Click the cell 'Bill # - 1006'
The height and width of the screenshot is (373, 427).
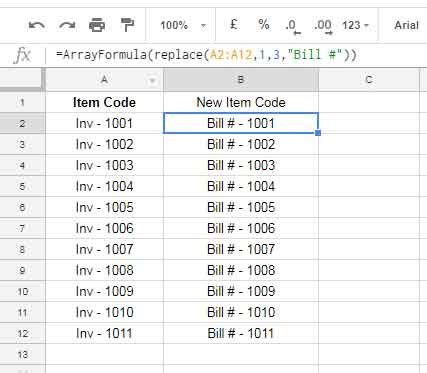tap(241, 228)
